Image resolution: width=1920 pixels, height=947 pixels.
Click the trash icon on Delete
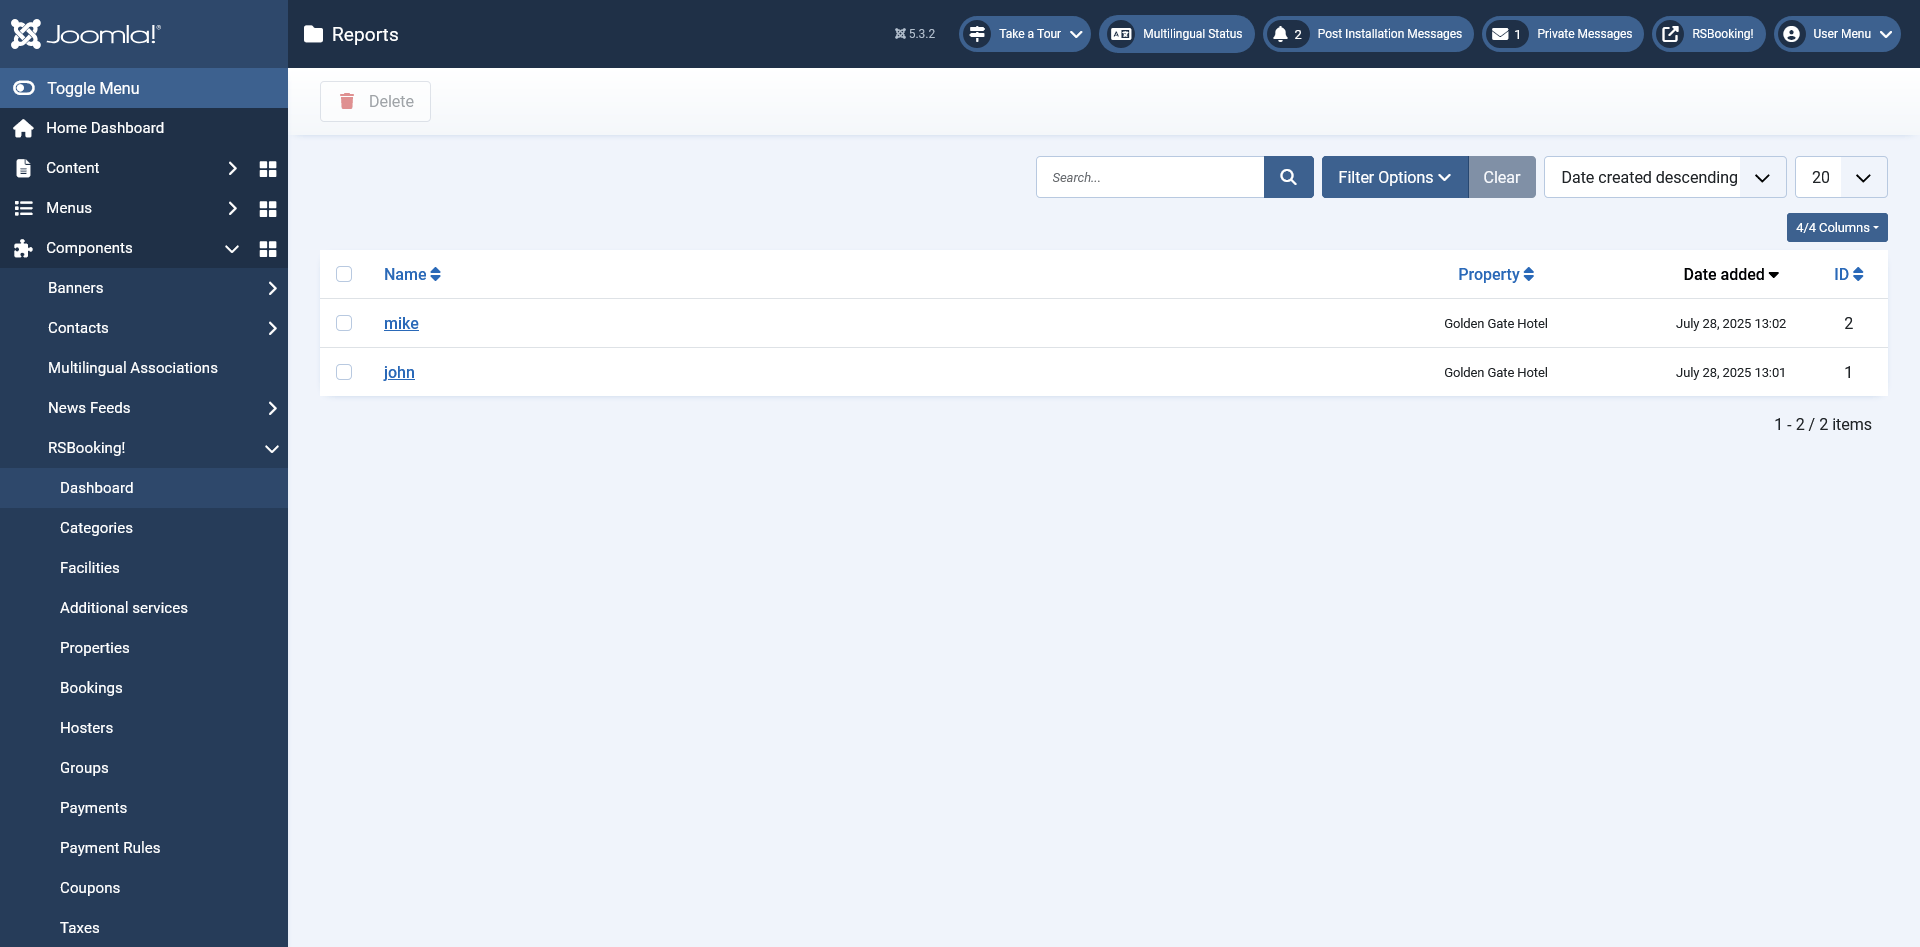pyautogui.click(x=347, y=101)
